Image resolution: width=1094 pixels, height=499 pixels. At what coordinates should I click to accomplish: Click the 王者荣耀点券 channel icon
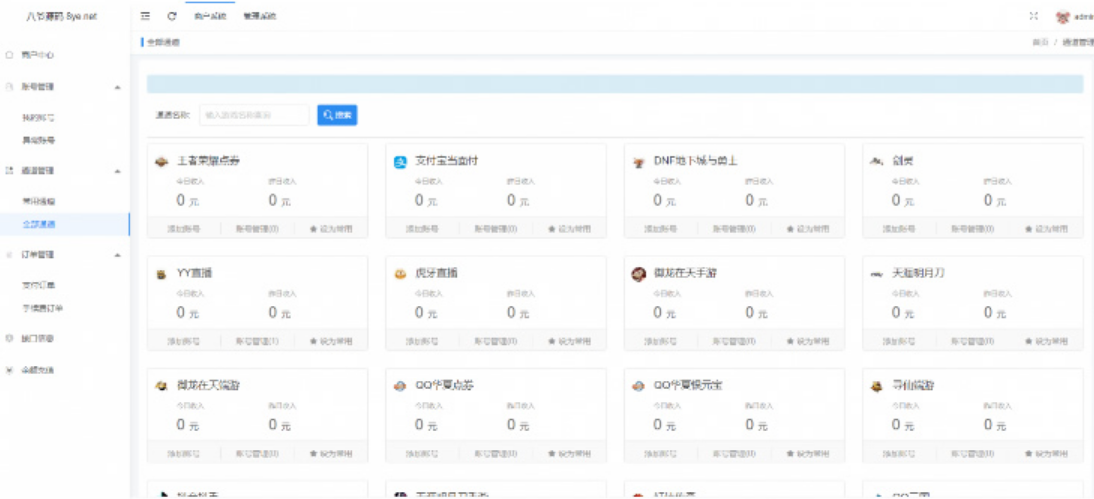click(x=161, y=161)
